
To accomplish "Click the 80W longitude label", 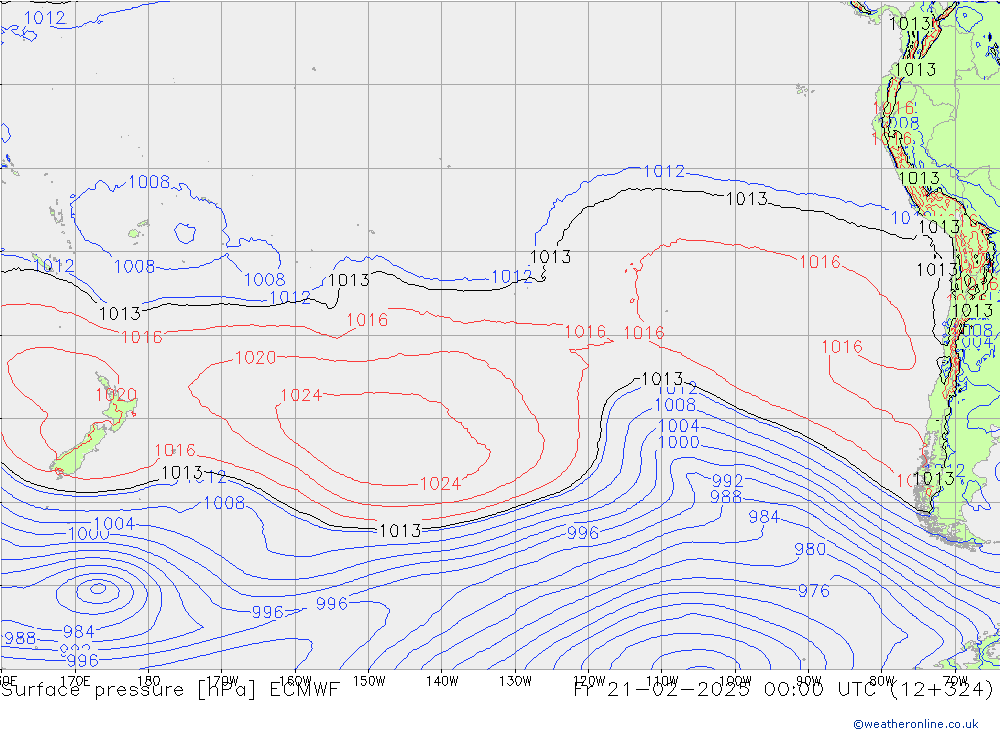I will coord(882,680).
